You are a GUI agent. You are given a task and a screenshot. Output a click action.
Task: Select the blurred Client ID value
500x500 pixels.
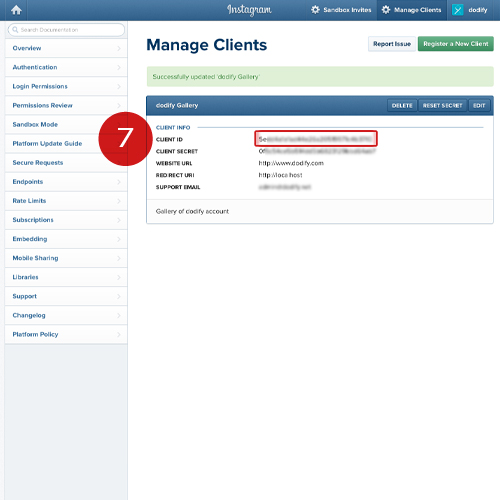(315, 139)
